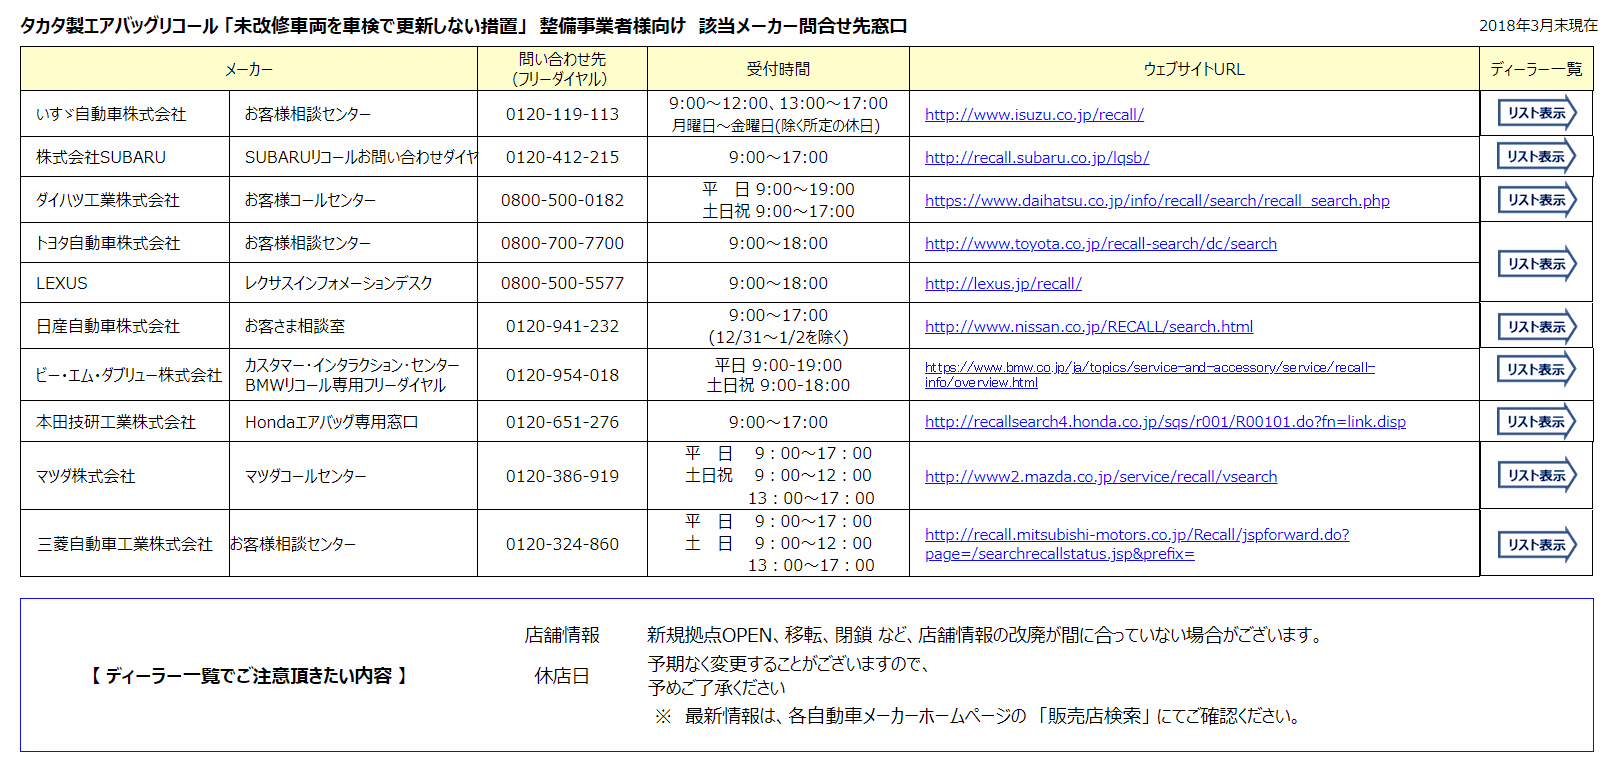Select the 店舗情報 label in notes box
This screenshot has height=768, width=1612.
562,635
